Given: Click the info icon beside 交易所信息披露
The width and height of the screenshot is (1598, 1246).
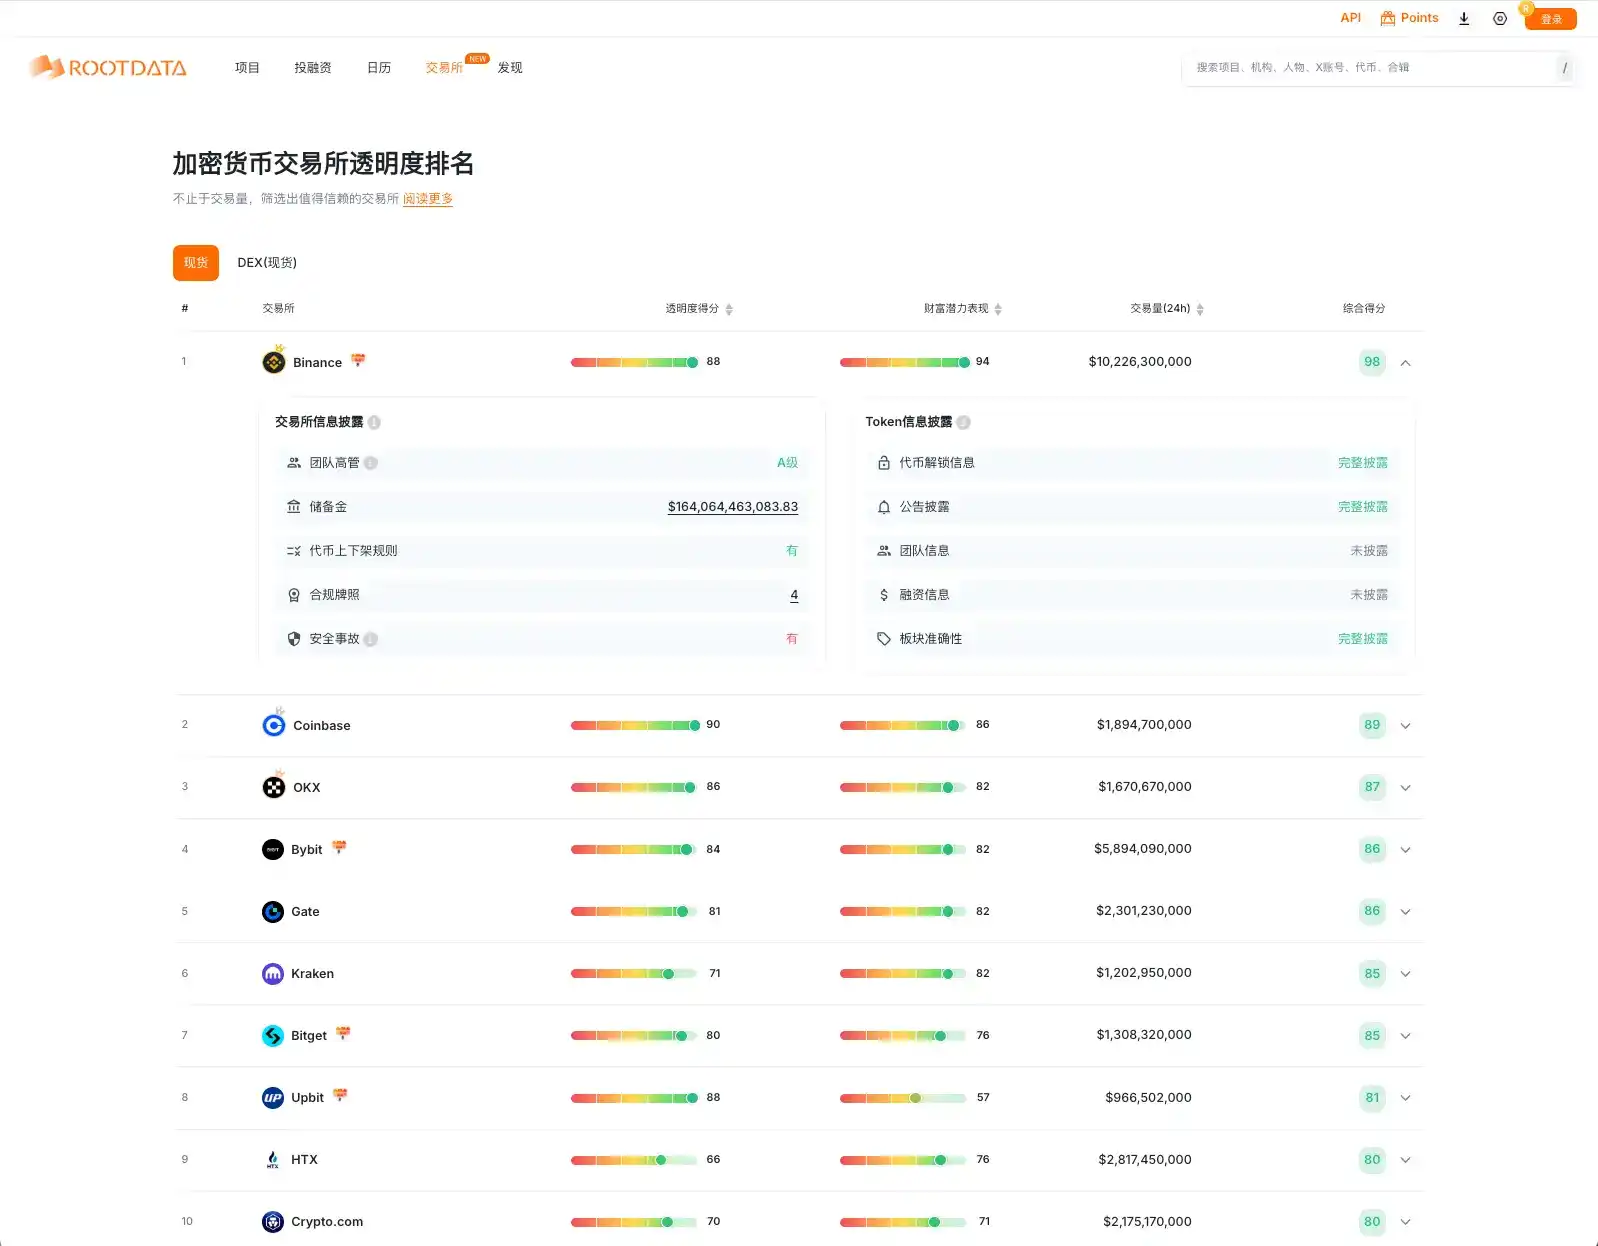Looking at the screenshot, I should point(374,422).
